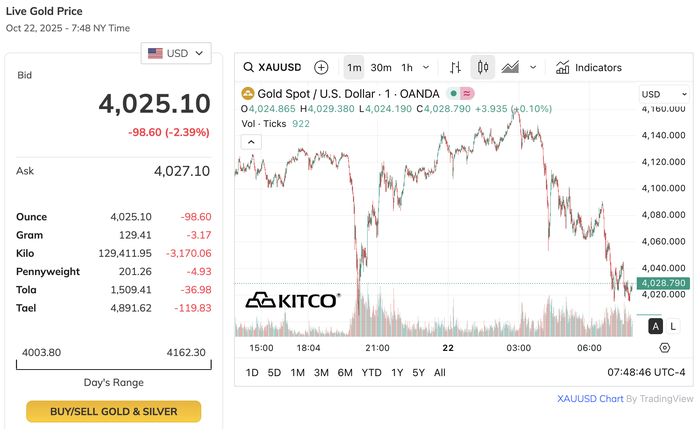
Task: Open the chart price-axis USD dropdown
Action: 664,94
